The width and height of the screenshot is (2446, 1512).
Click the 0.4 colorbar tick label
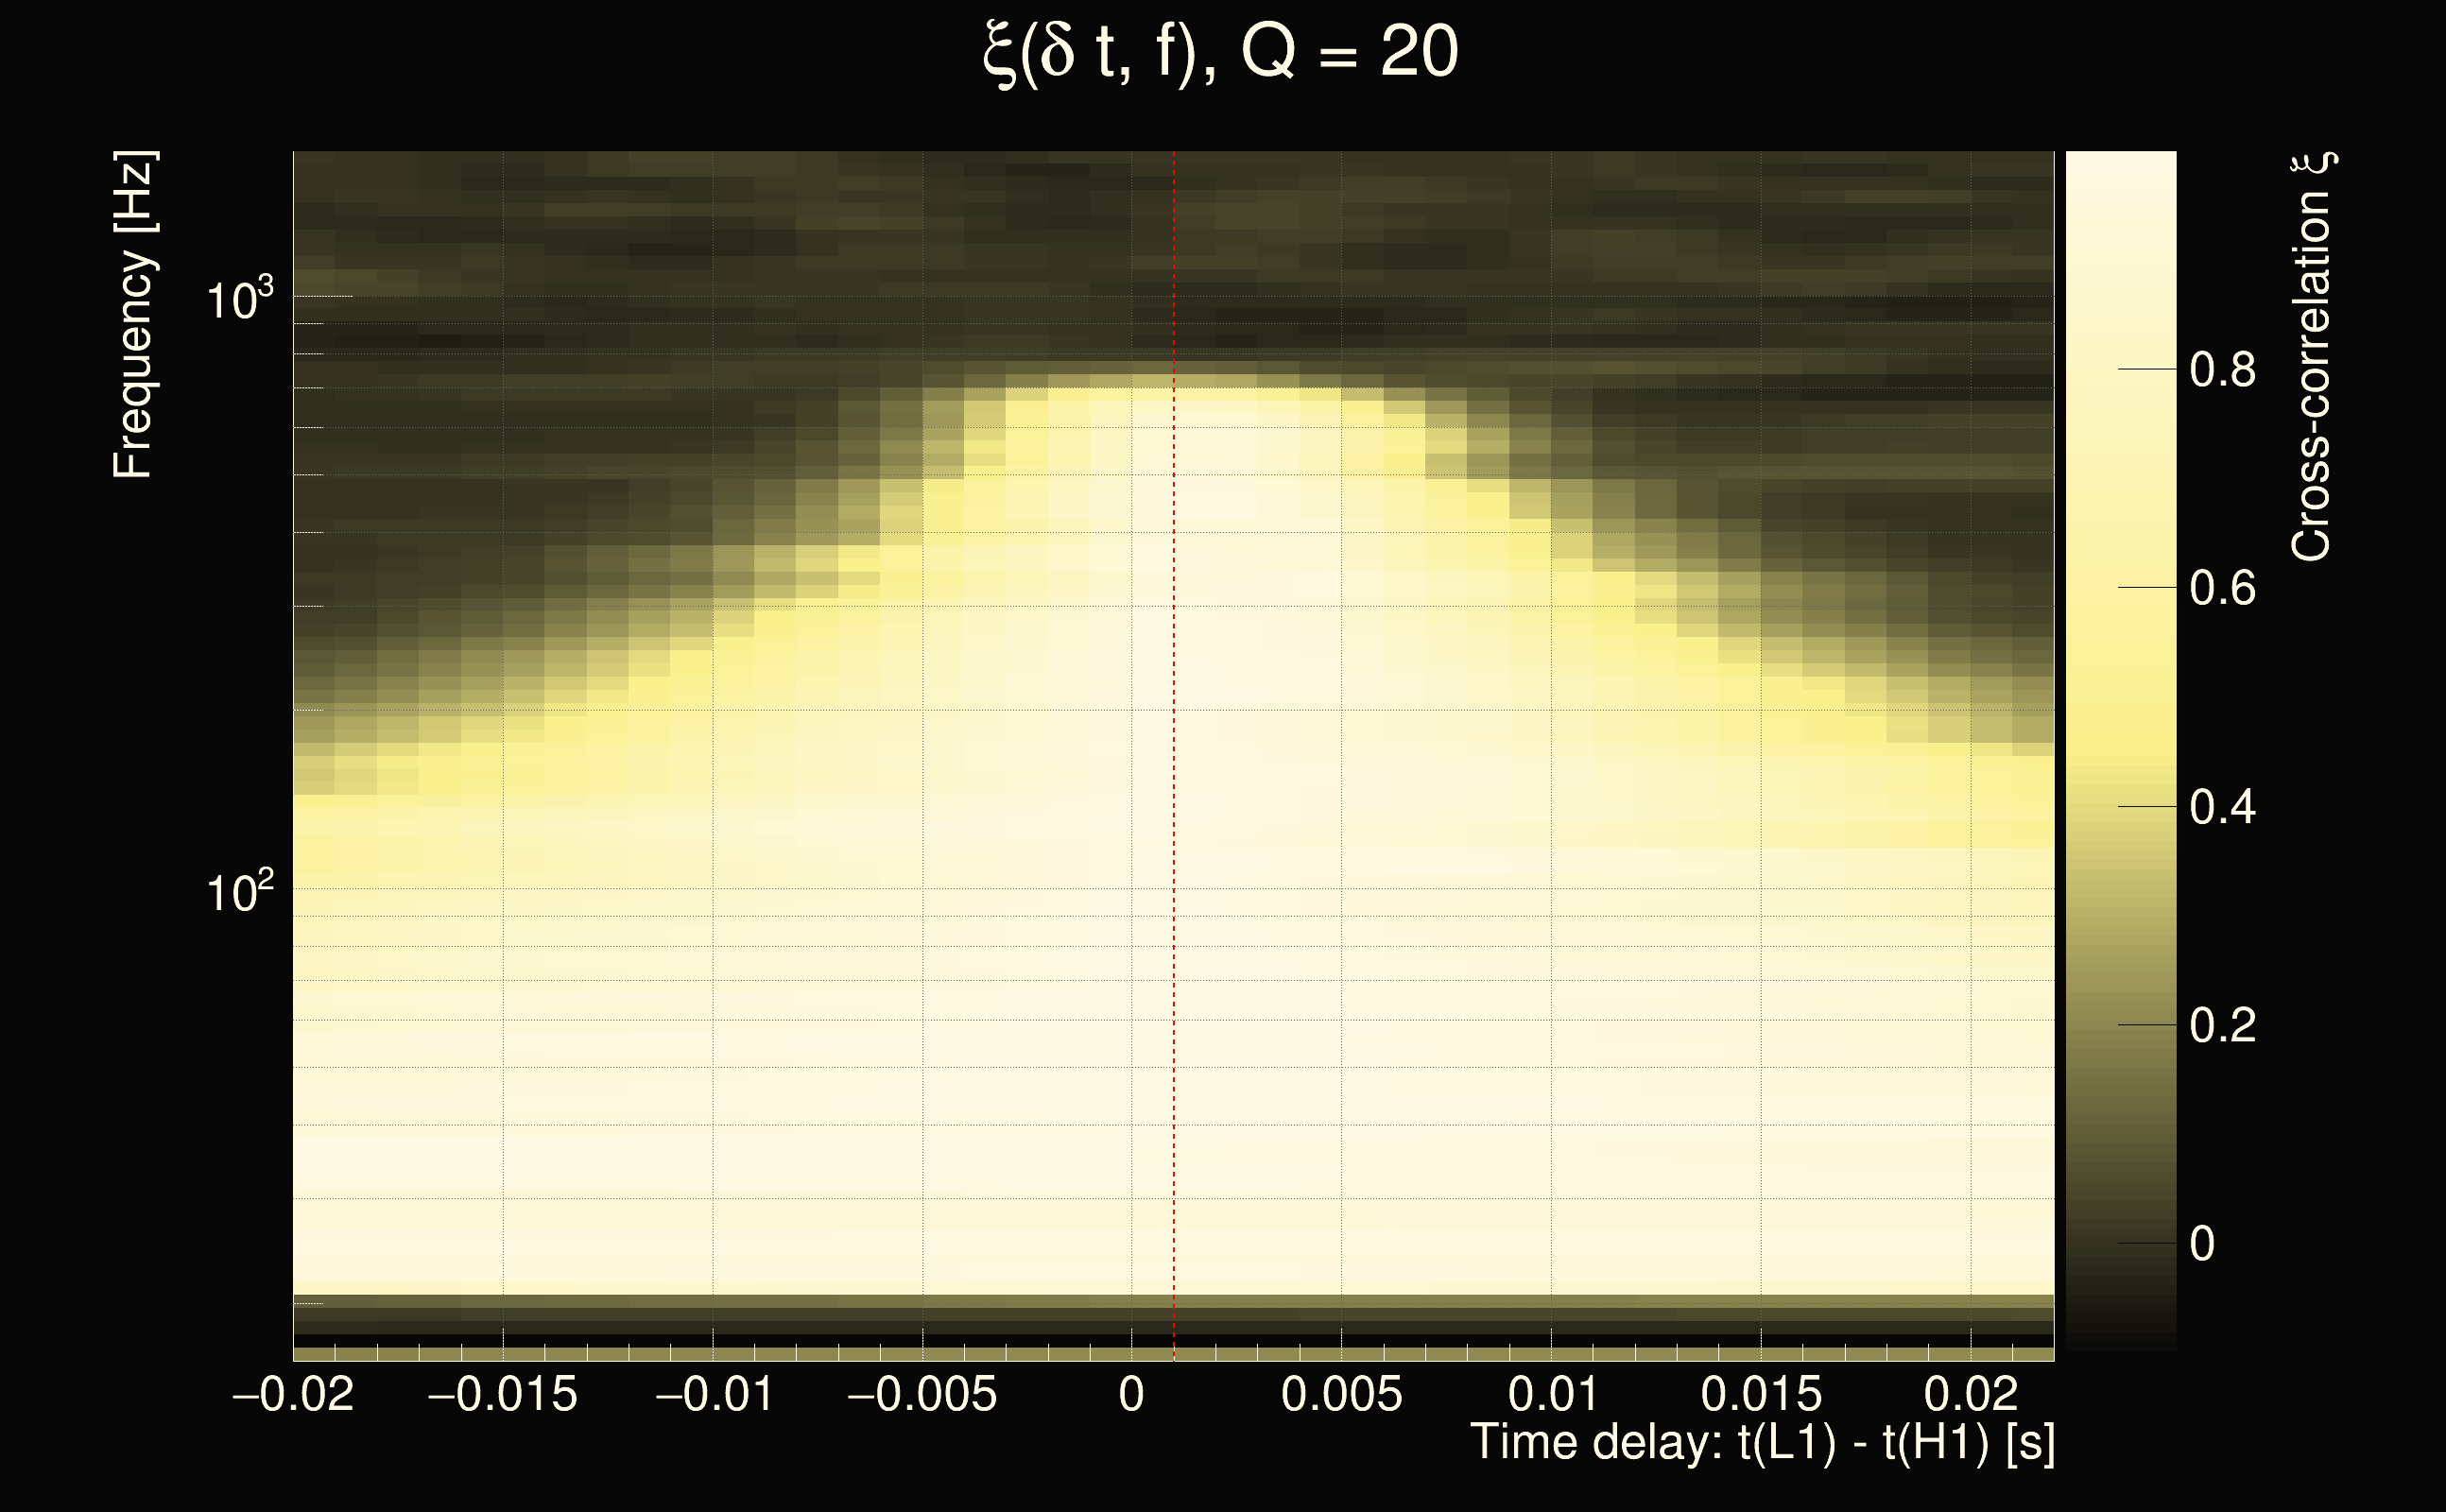pyautogui.click(x=2222, y=807)
